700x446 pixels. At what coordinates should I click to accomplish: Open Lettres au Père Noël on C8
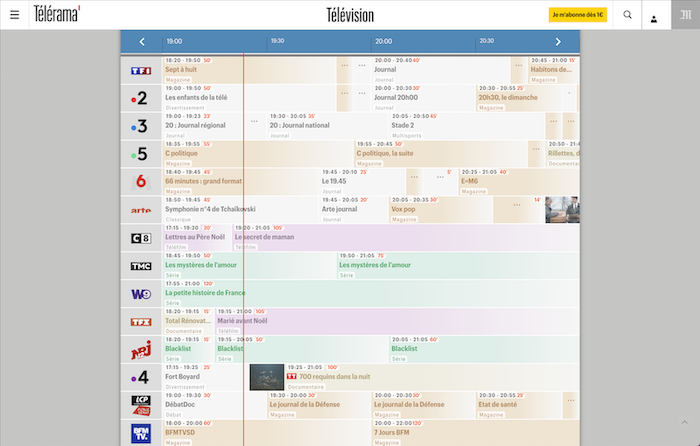(197, 238)
